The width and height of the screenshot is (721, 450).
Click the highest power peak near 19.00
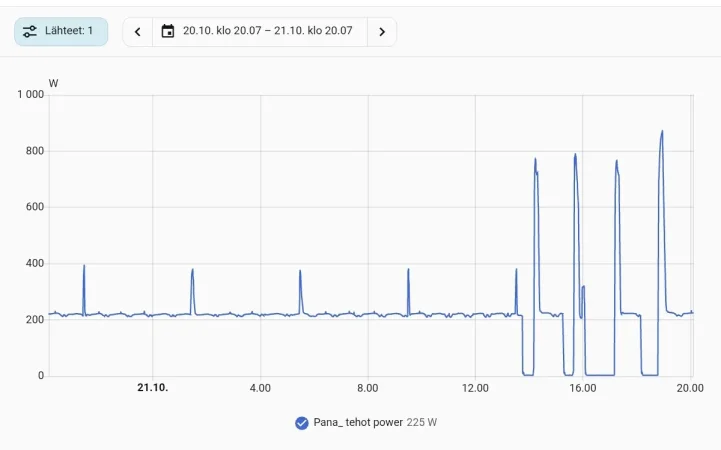coord(662,131)
